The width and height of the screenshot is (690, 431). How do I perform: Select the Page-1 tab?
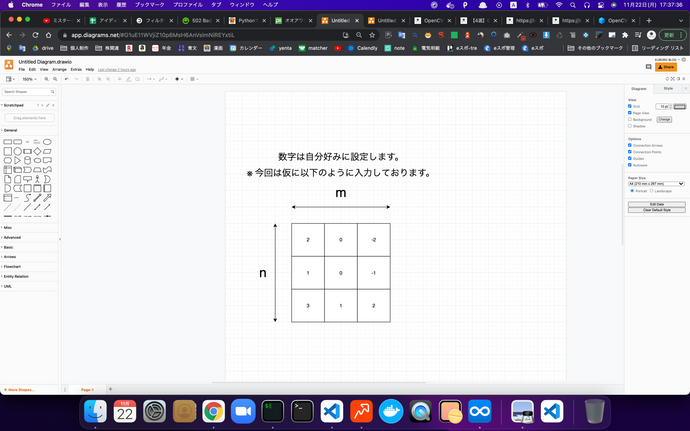tap(87, 390)
